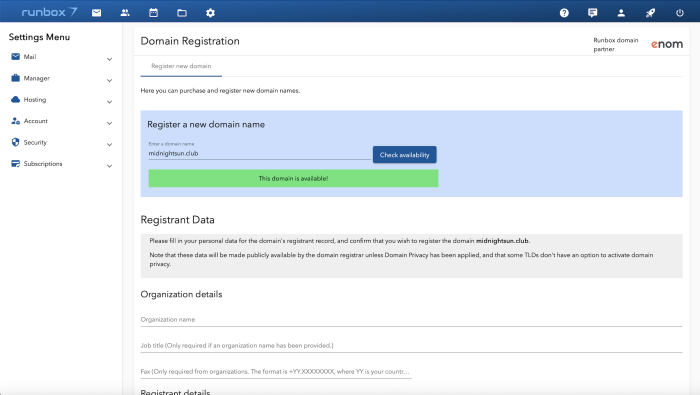Click the Security shield icon

16,142
